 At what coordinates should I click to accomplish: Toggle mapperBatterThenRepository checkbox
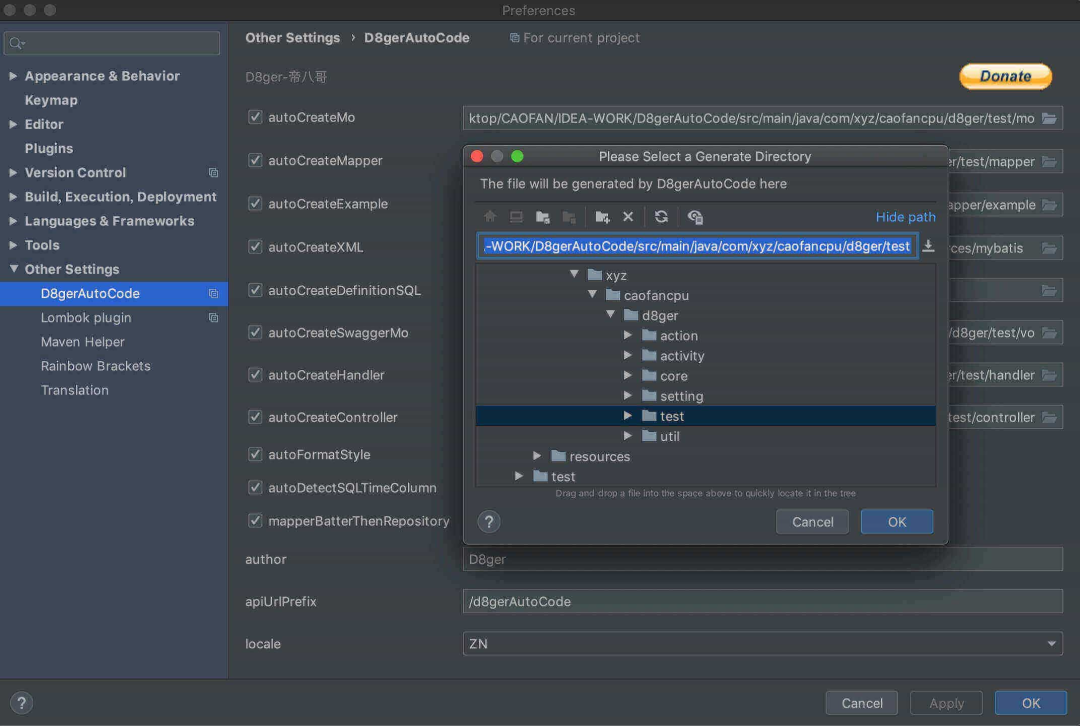point(255,521)
